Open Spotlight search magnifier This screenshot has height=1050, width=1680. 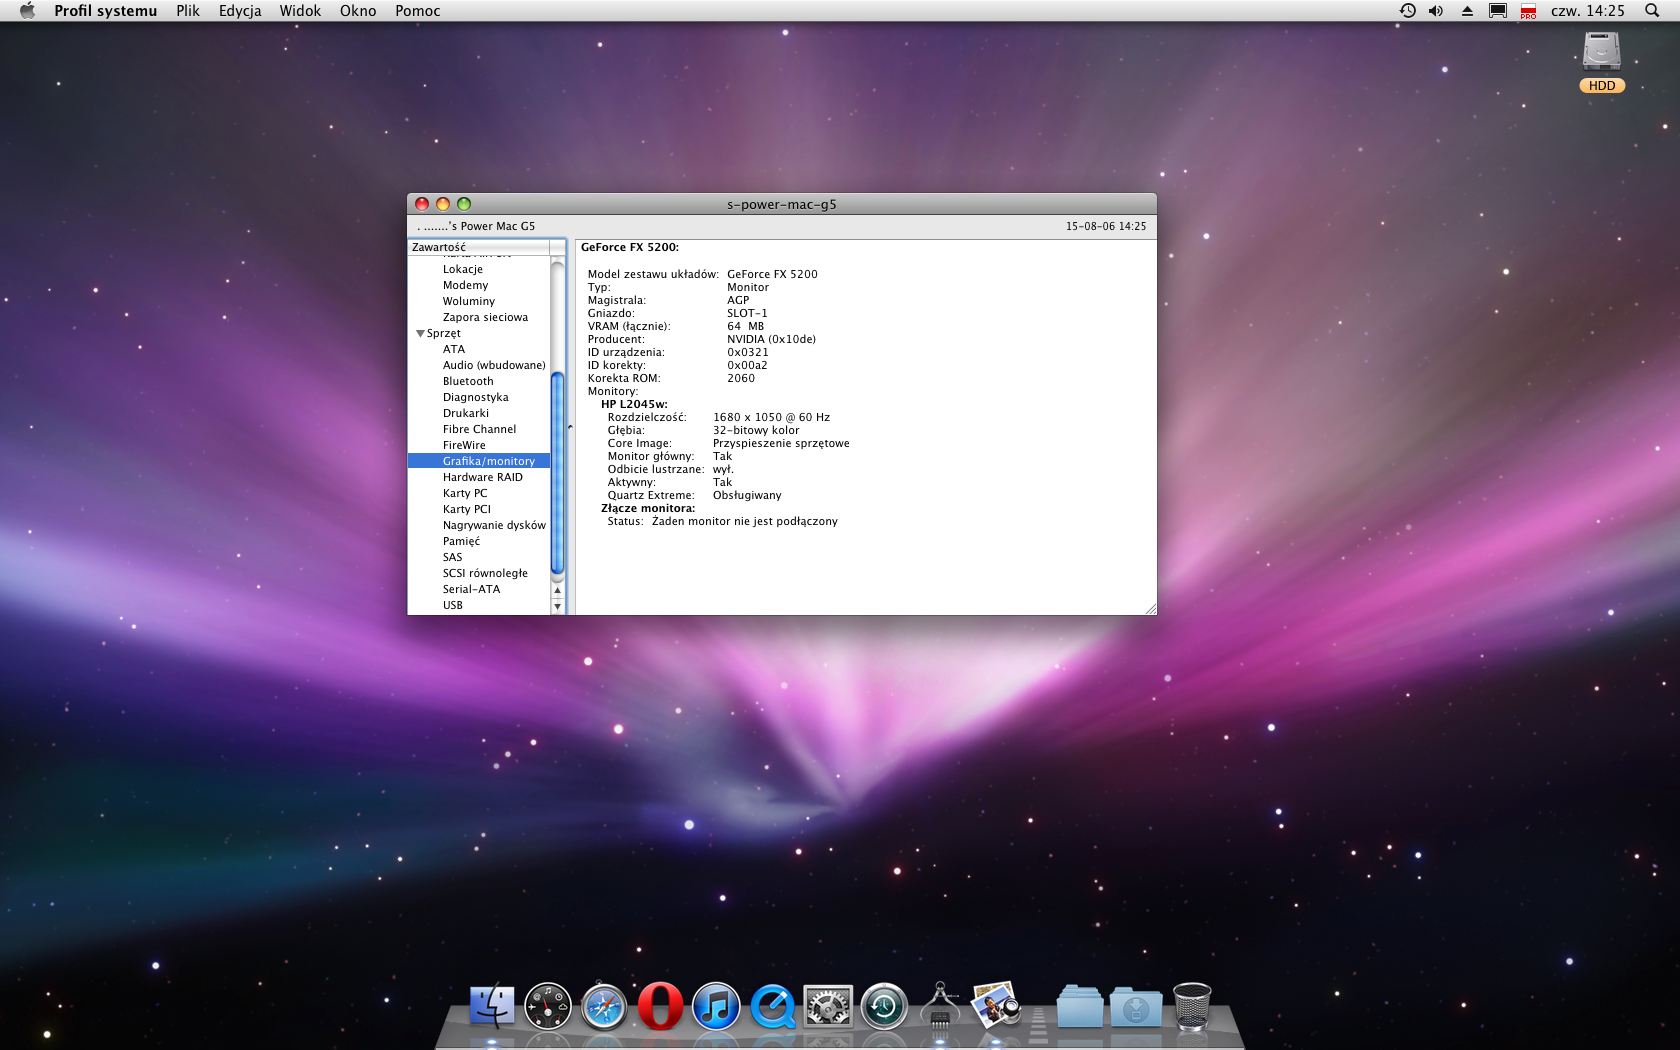click(1652, 11)
